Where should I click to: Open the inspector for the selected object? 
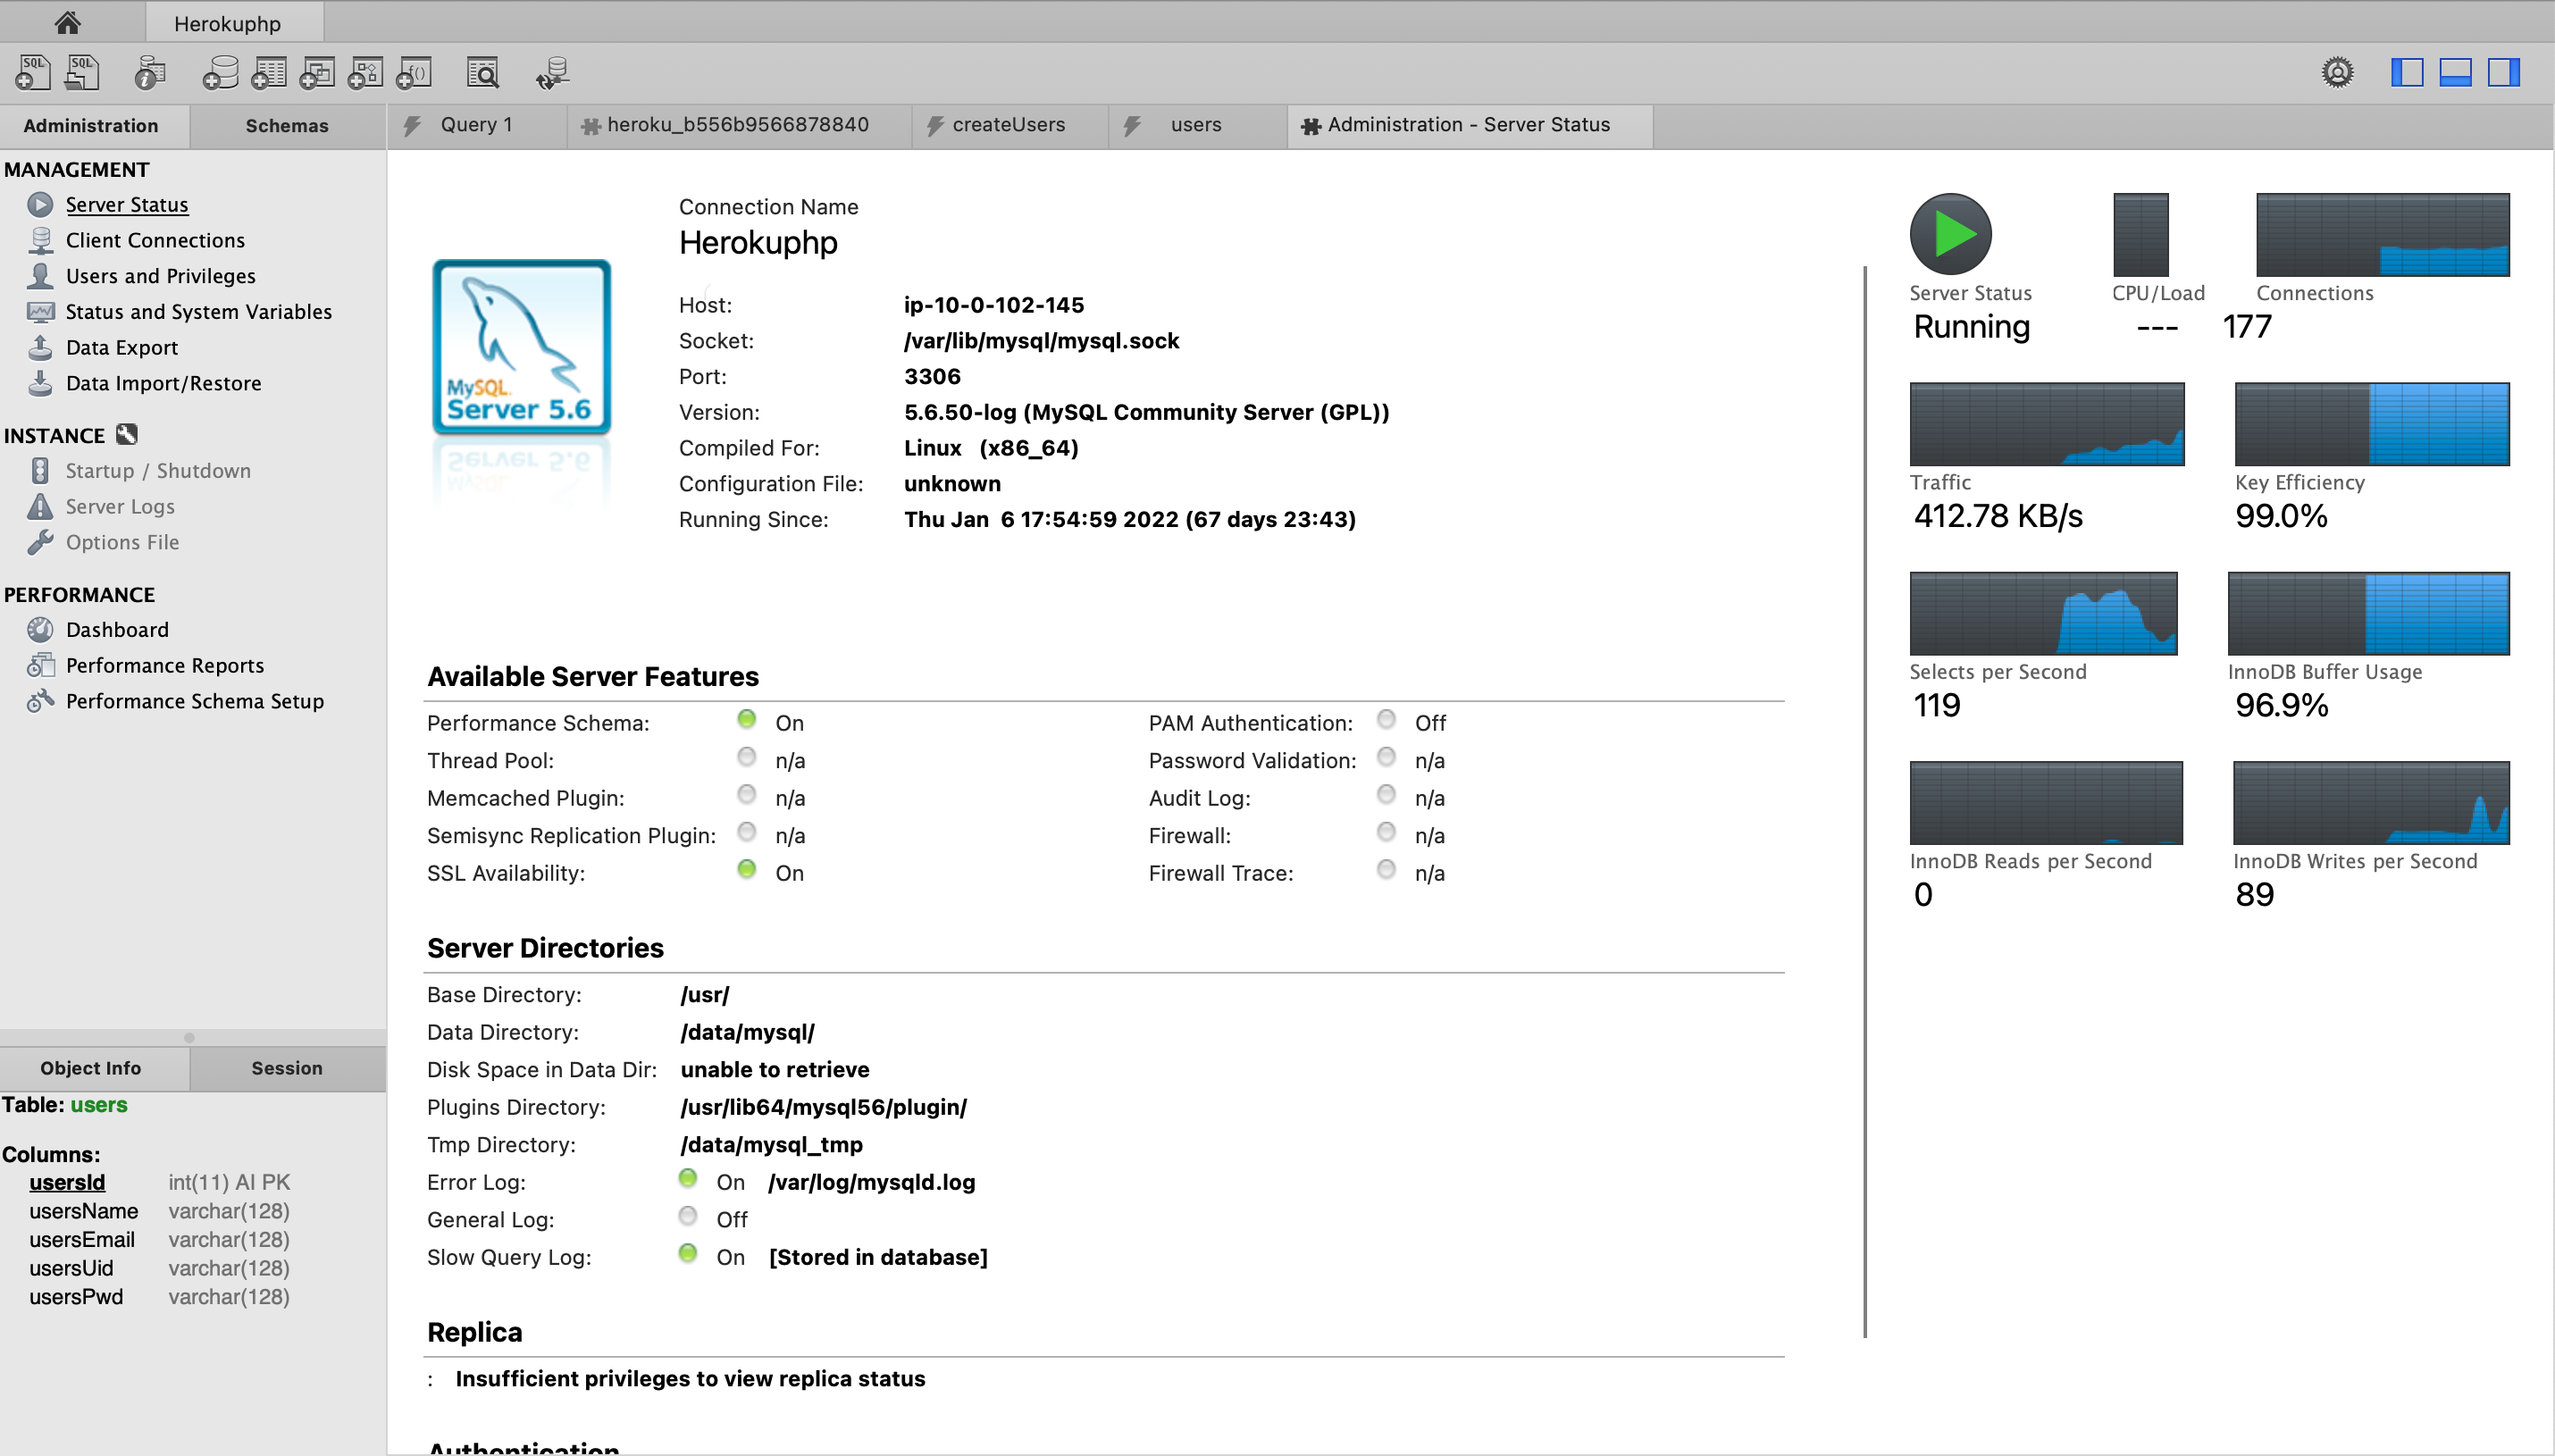(150, 72)
